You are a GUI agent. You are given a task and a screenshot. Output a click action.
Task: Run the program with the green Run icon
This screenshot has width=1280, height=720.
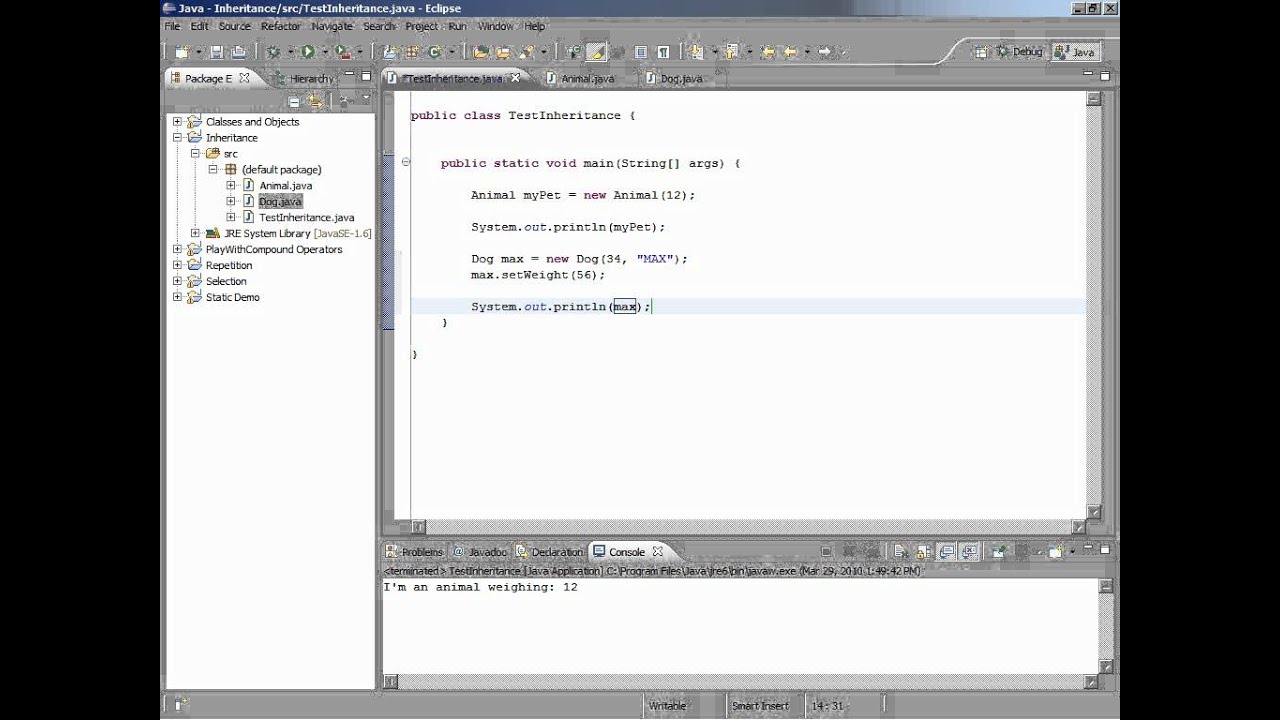click(x=308, y=51)
